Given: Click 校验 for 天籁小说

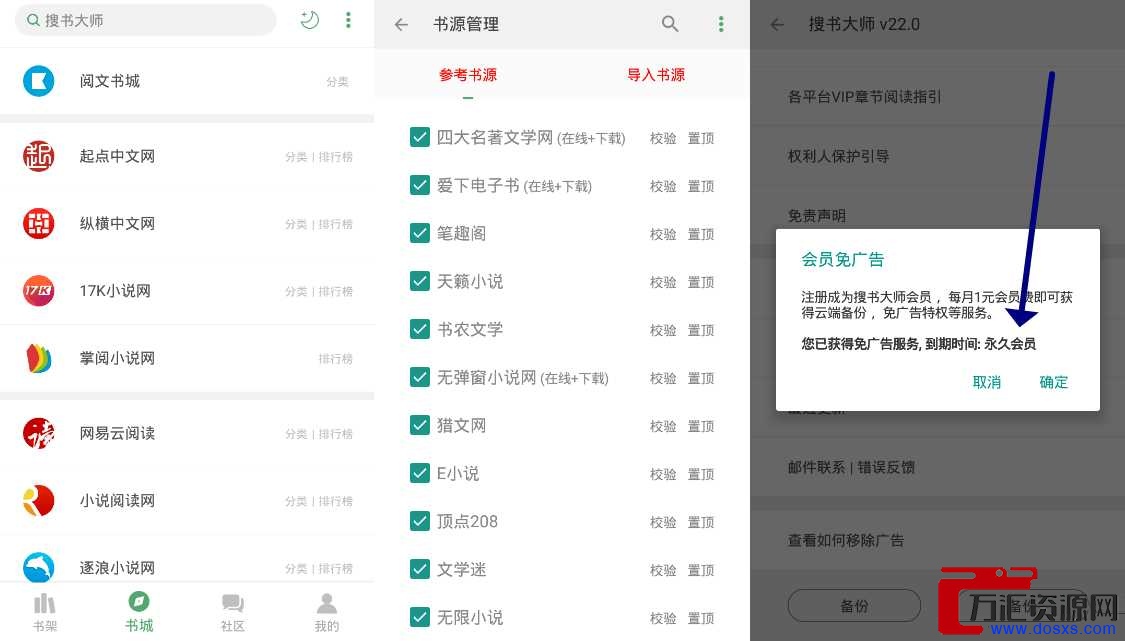Looking at the screenshot, I should 663,282.
